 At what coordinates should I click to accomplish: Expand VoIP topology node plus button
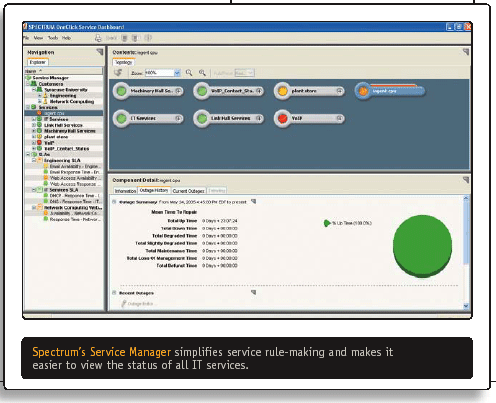point(339,118)
